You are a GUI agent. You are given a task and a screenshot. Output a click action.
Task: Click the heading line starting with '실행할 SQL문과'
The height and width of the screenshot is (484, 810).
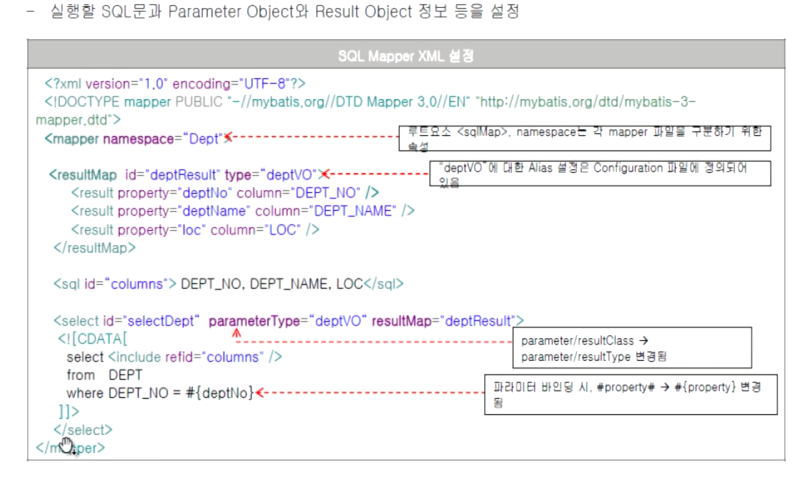[285, 11]
